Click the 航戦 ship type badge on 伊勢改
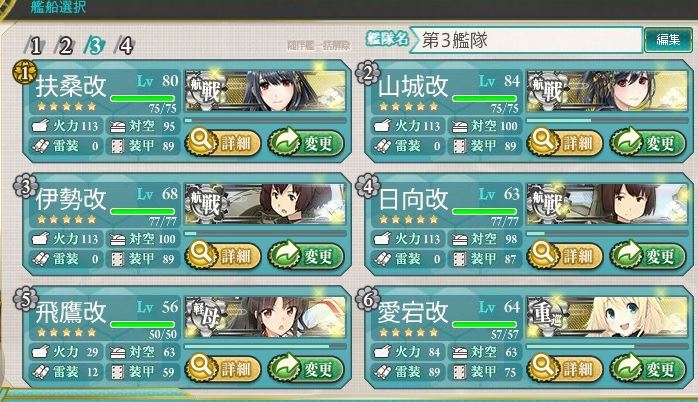This screenshot has width=698, height=402. [x=206, y=203]
